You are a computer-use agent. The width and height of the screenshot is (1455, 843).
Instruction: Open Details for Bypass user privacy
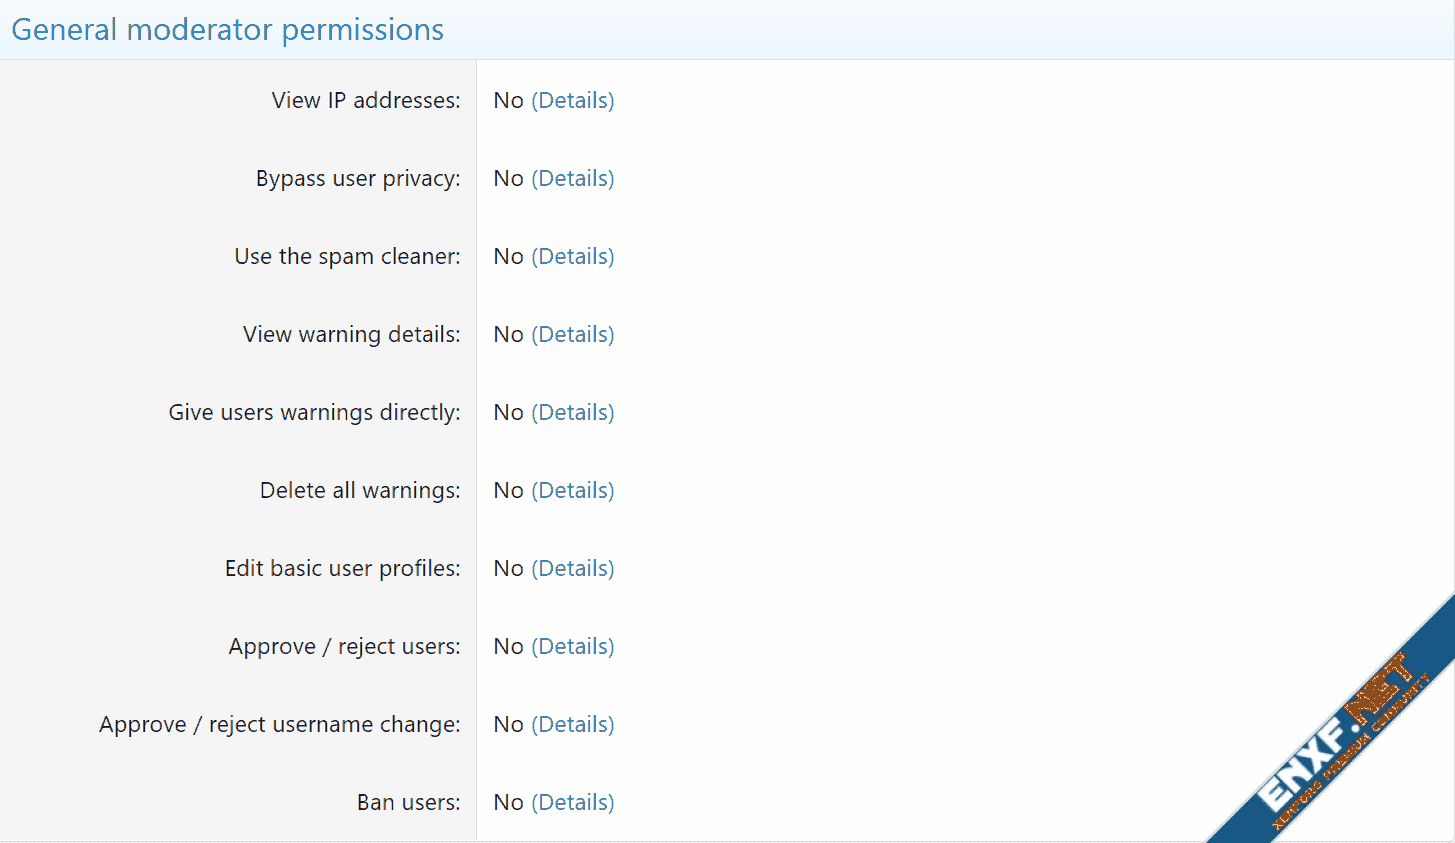572,178
